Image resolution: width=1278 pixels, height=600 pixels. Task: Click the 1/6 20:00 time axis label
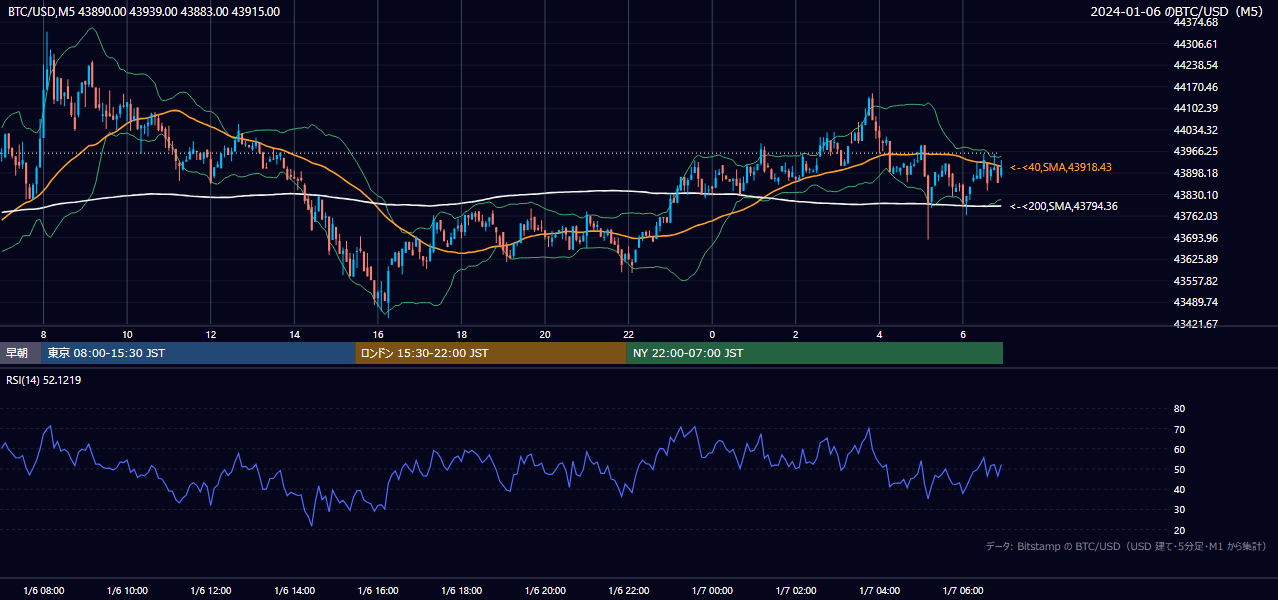tap(545, 591)
